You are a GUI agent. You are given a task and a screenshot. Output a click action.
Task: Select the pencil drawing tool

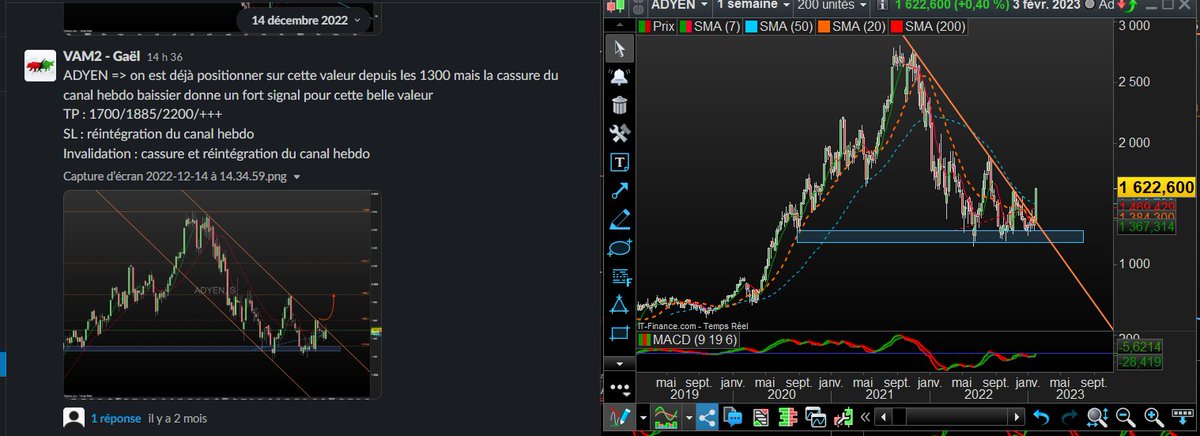pyautogui.click(x=620, y=218)
